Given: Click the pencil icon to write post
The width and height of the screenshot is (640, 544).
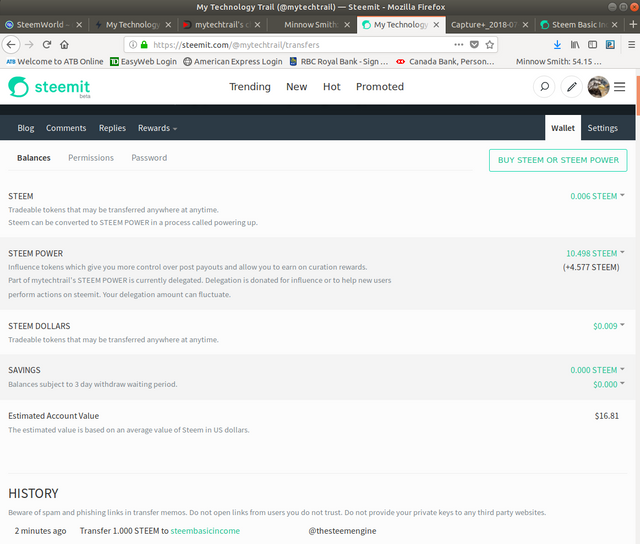Looking at the screenshot, I should tap(571, 87).
